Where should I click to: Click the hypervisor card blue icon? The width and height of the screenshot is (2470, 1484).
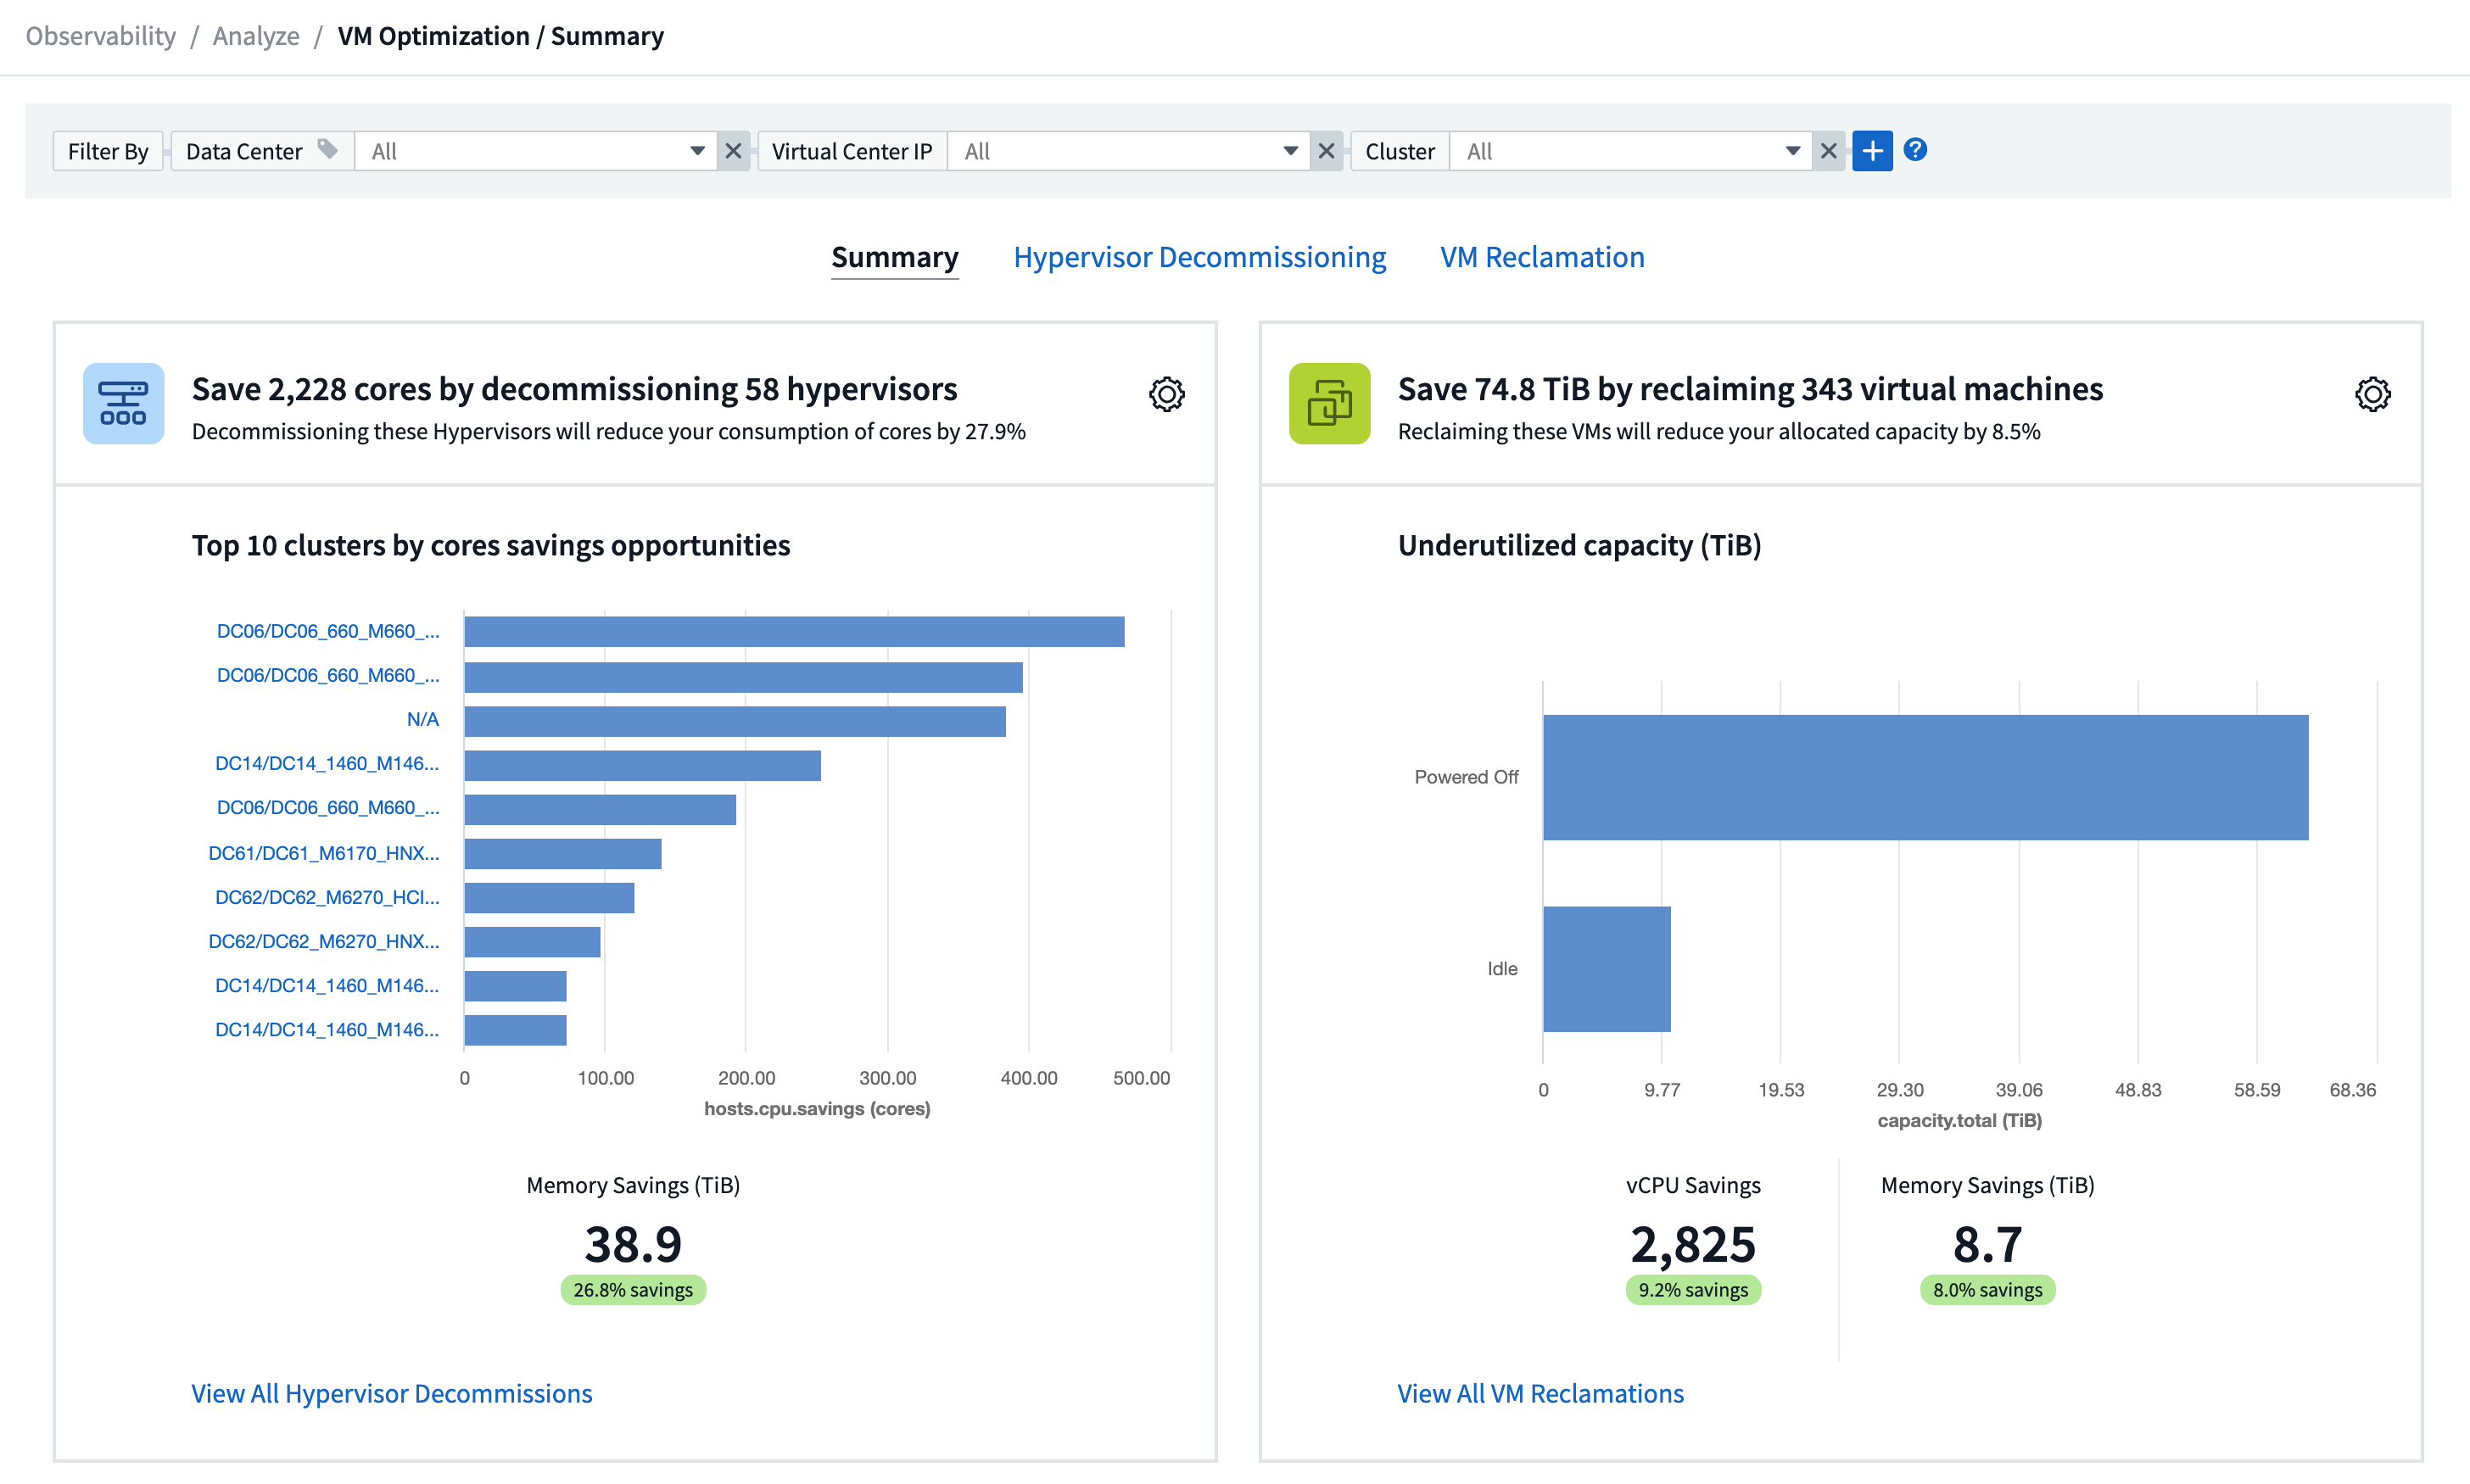pos(123,403)
